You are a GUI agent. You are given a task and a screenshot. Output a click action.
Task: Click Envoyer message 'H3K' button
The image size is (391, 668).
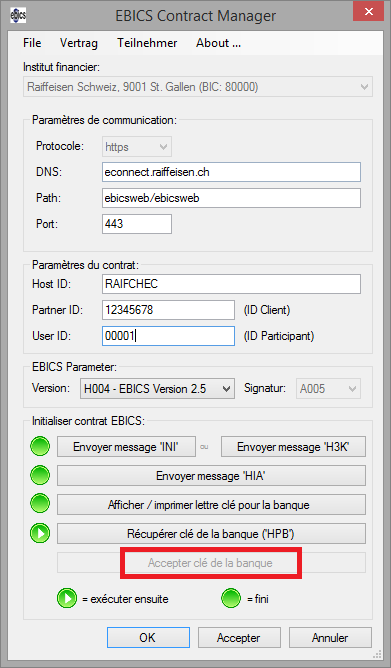[x=293, y=446]
